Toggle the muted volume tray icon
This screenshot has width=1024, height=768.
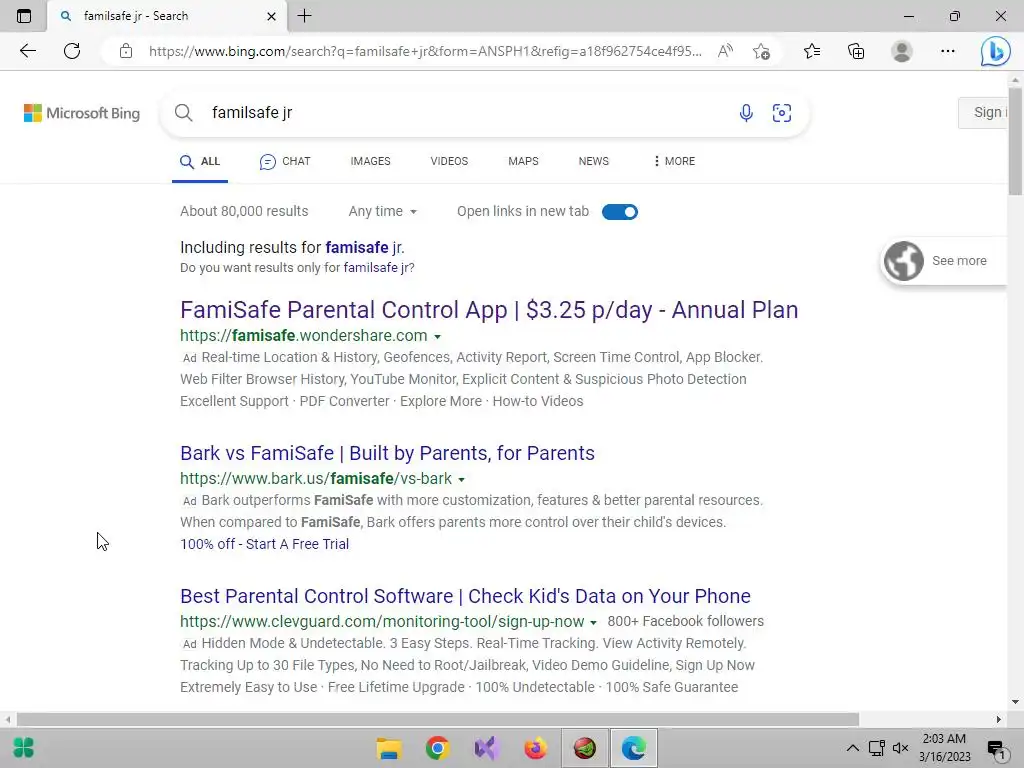point(901,748)
